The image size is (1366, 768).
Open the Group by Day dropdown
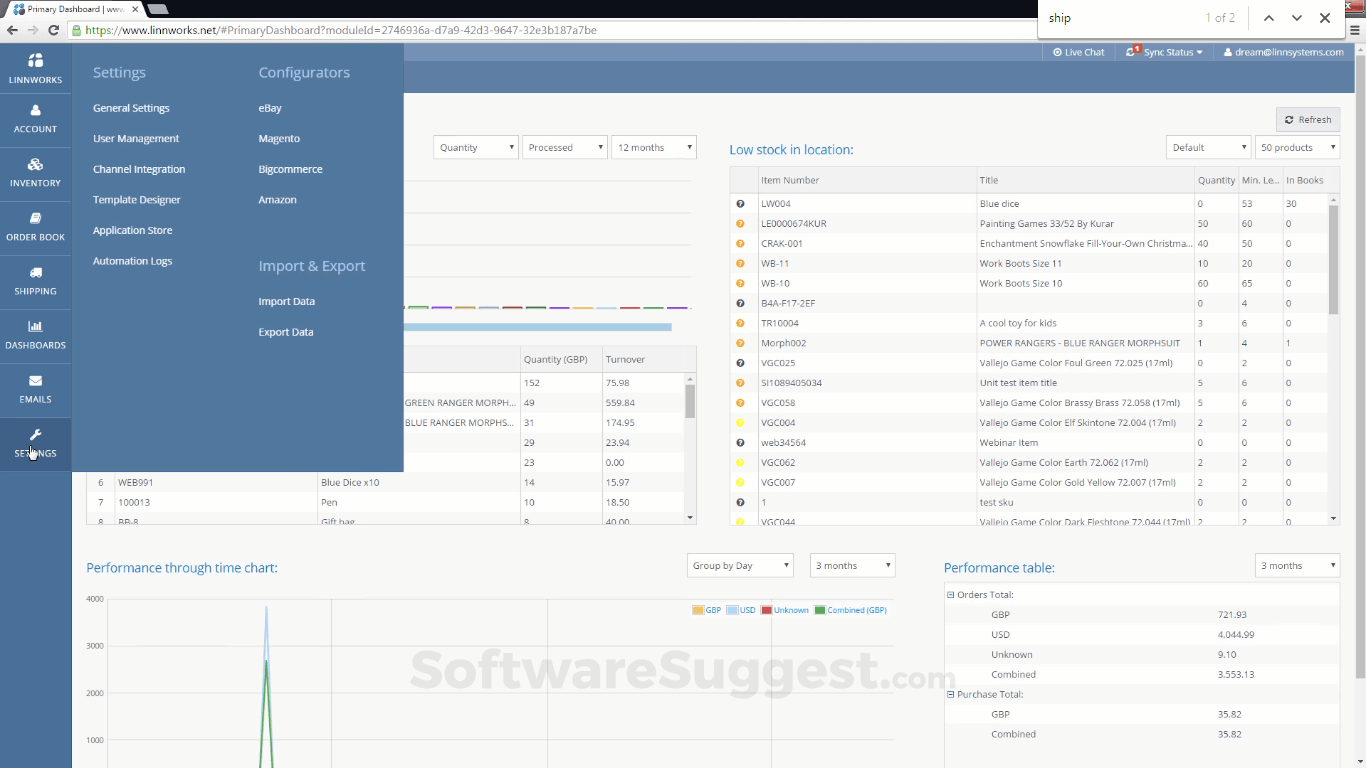[740, 565]
